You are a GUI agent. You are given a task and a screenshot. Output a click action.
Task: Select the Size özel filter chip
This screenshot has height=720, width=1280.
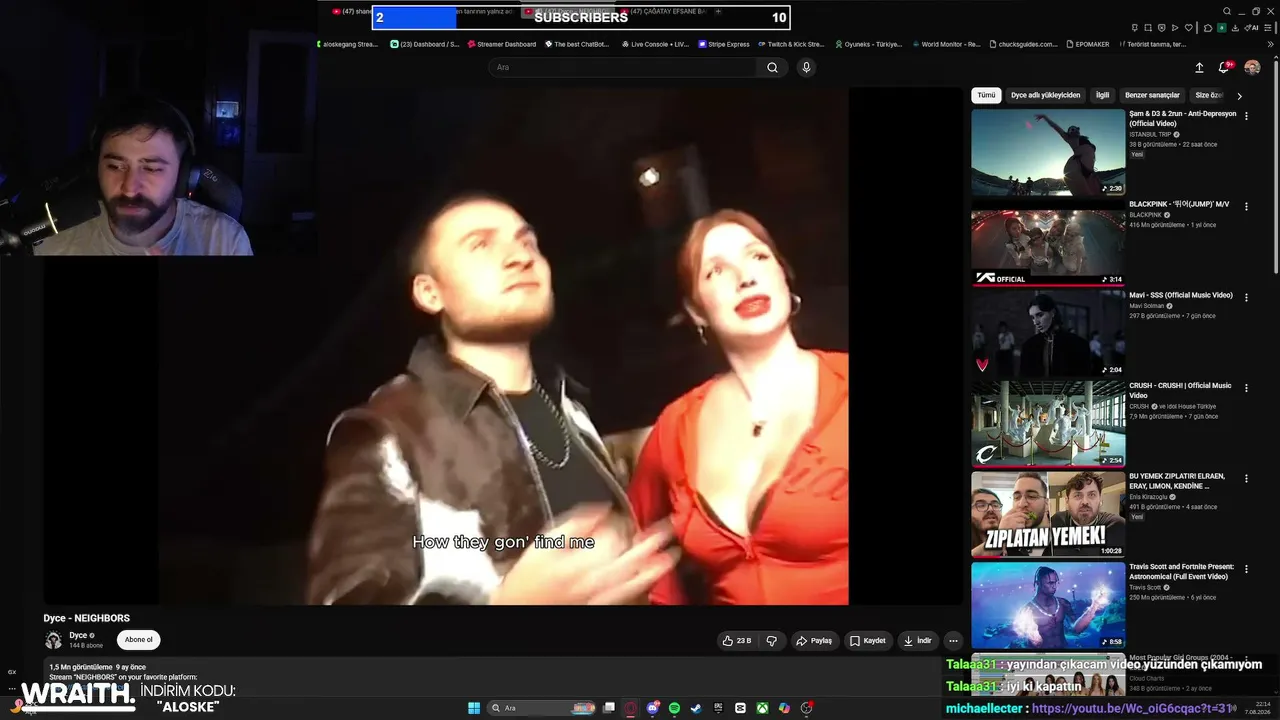1209,95
